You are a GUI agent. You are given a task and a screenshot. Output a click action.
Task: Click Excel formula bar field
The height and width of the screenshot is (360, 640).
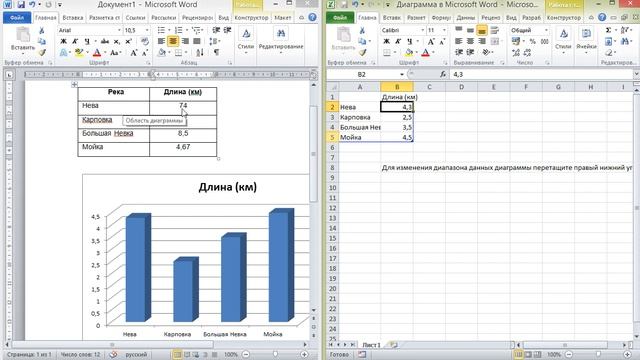point(542,74)
